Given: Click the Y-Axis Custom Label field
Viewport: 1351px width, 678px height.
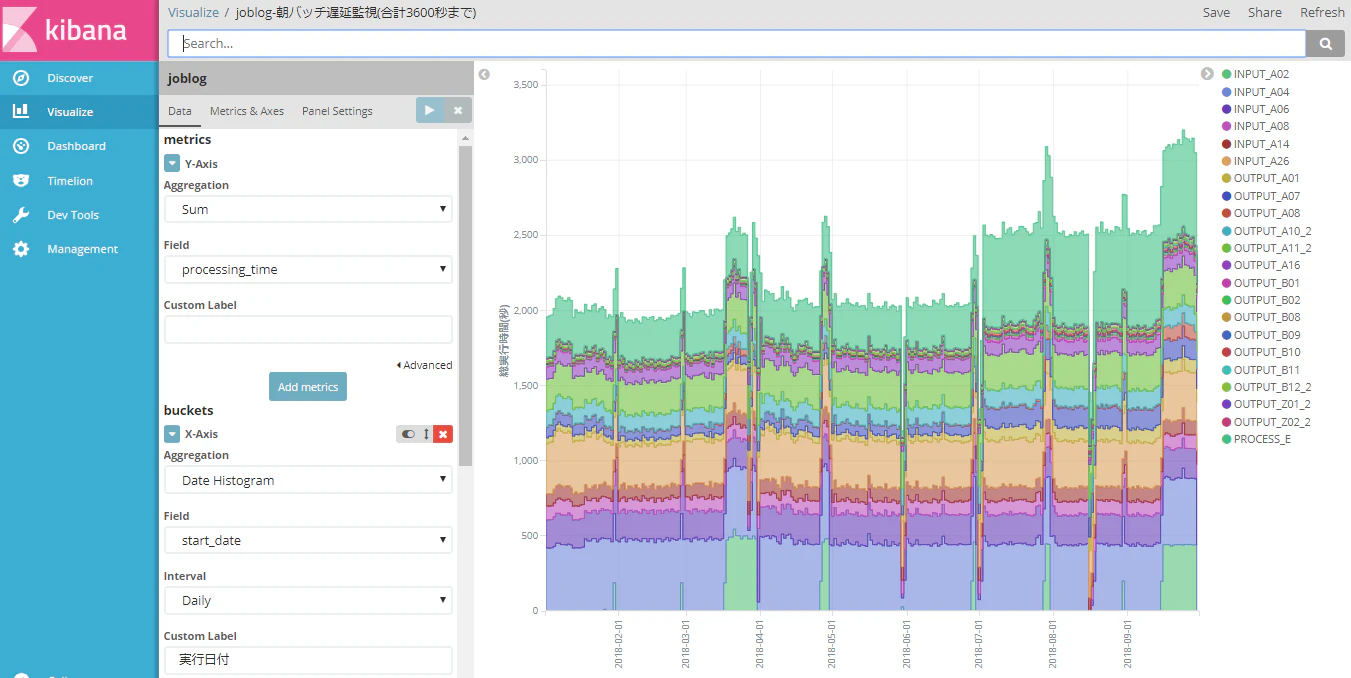Looking at the screenshot, I should pyautogui.click(x=308, y=329).
